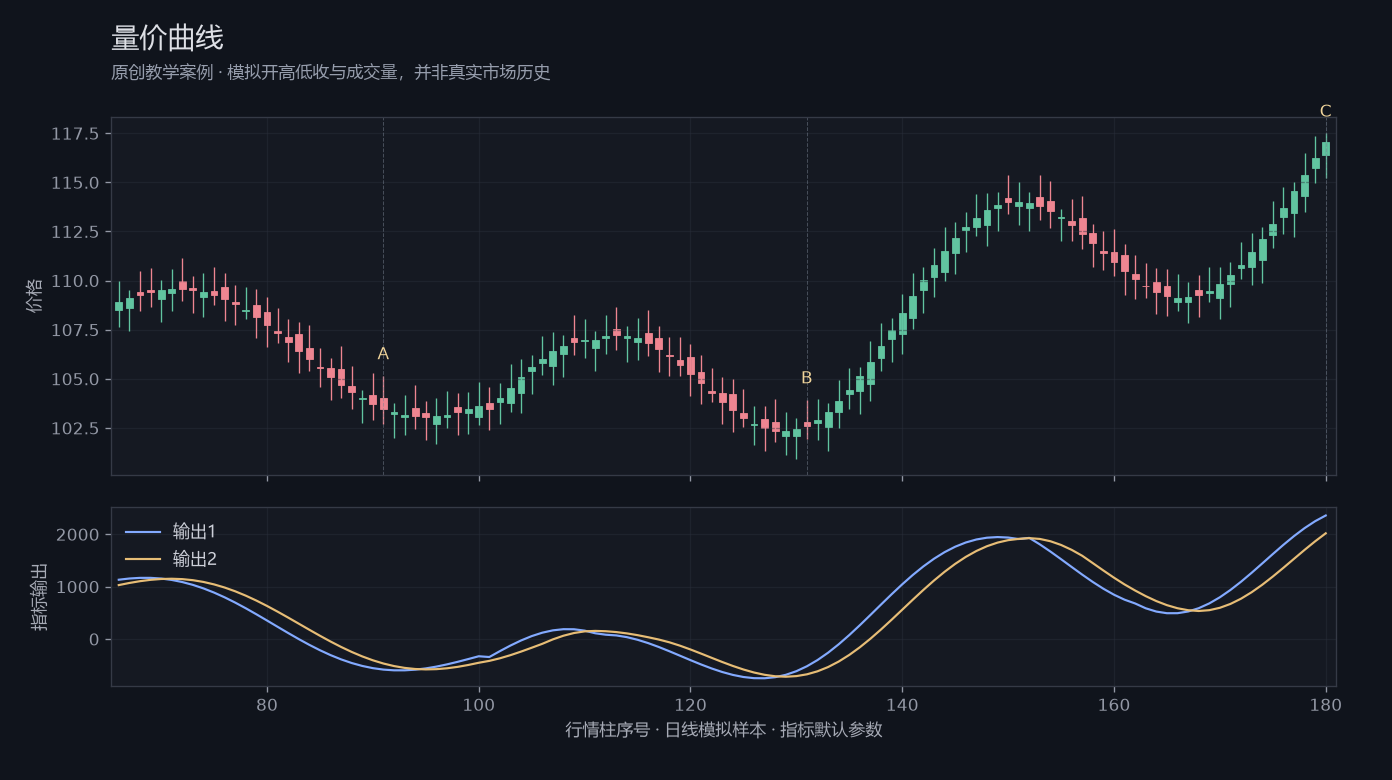The image size is (1392, 780).
Task: Click the blue 输出1 legend line swatch
Action: (x=142, y=532)
